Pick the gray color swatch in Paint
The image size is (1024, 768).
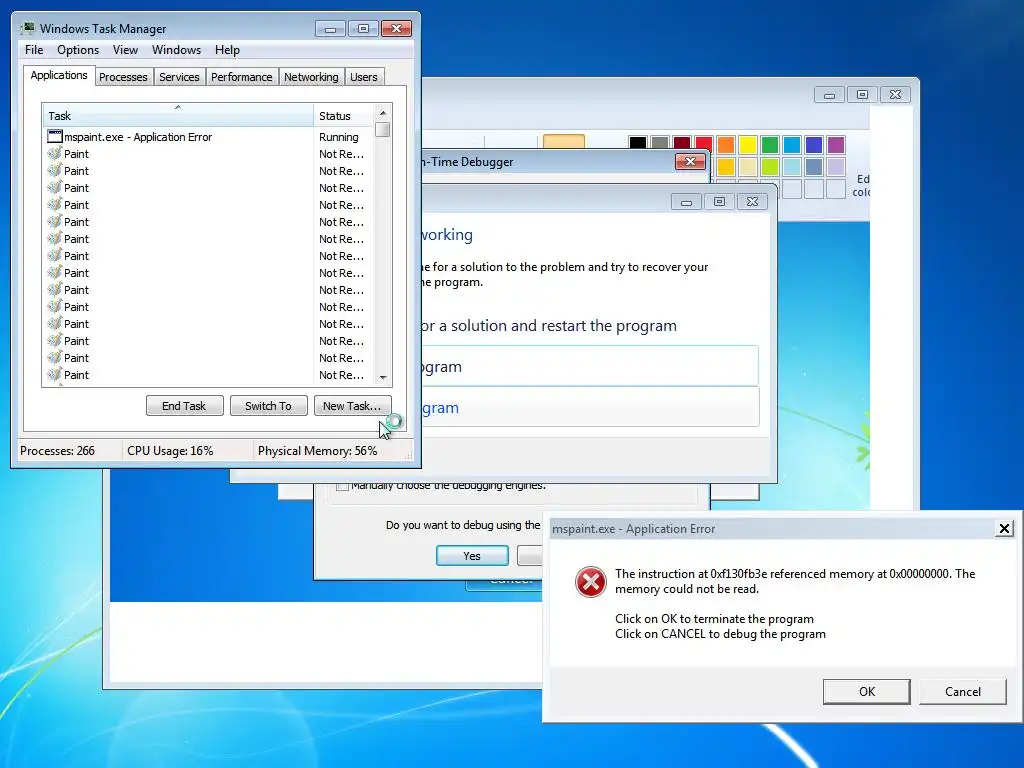coord(660,144)
